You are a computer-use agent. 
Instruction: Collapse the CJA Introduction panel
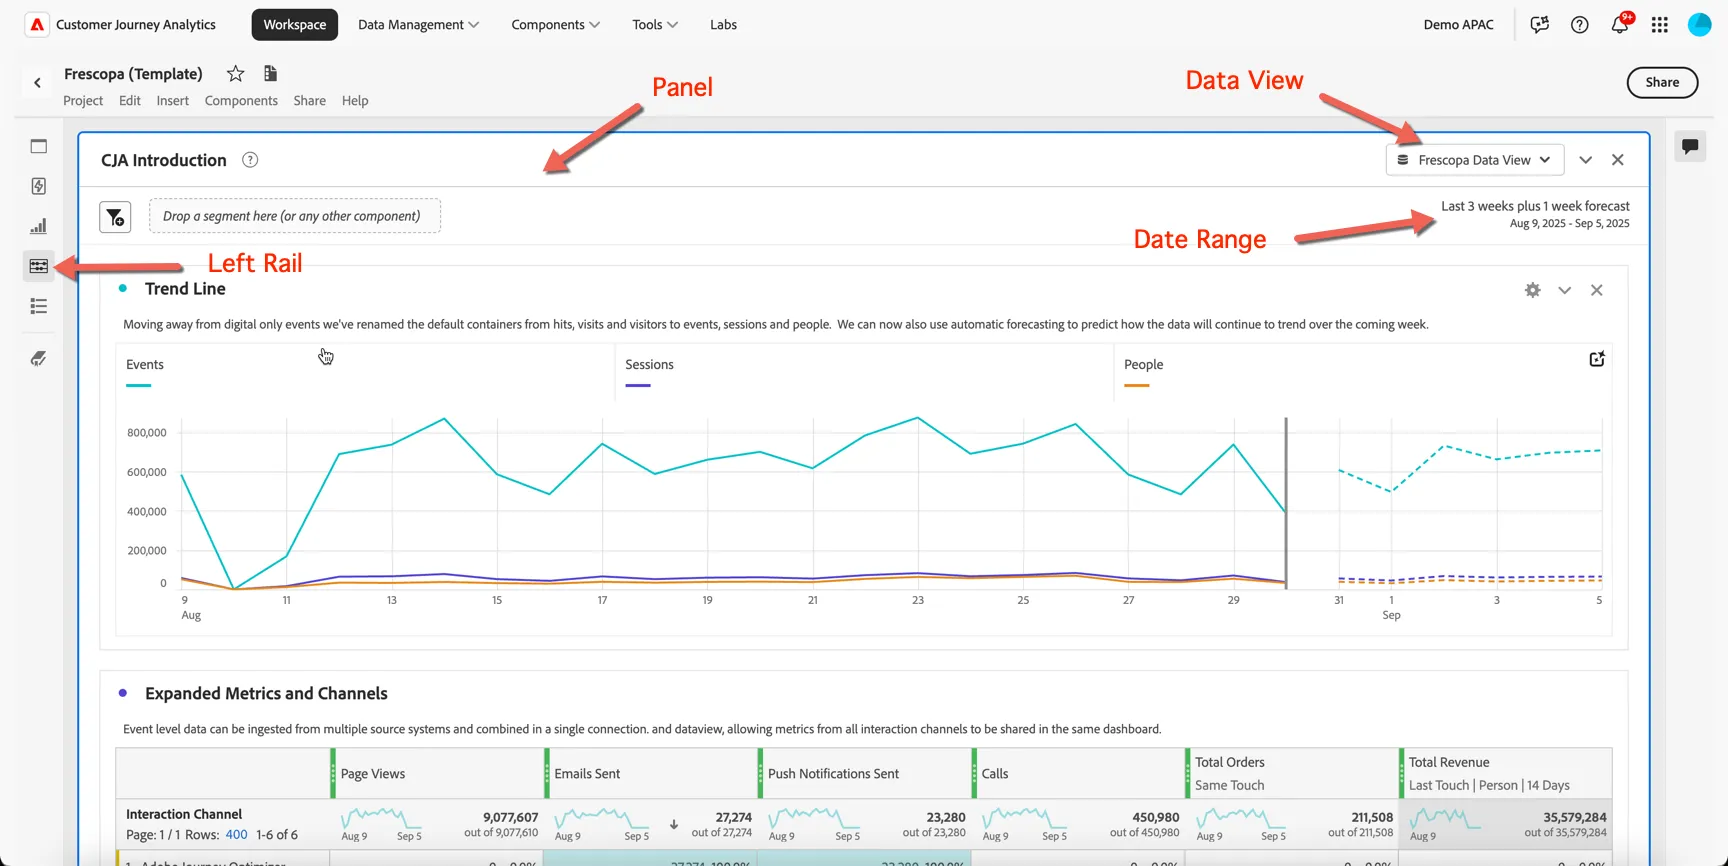[1586, 160]
